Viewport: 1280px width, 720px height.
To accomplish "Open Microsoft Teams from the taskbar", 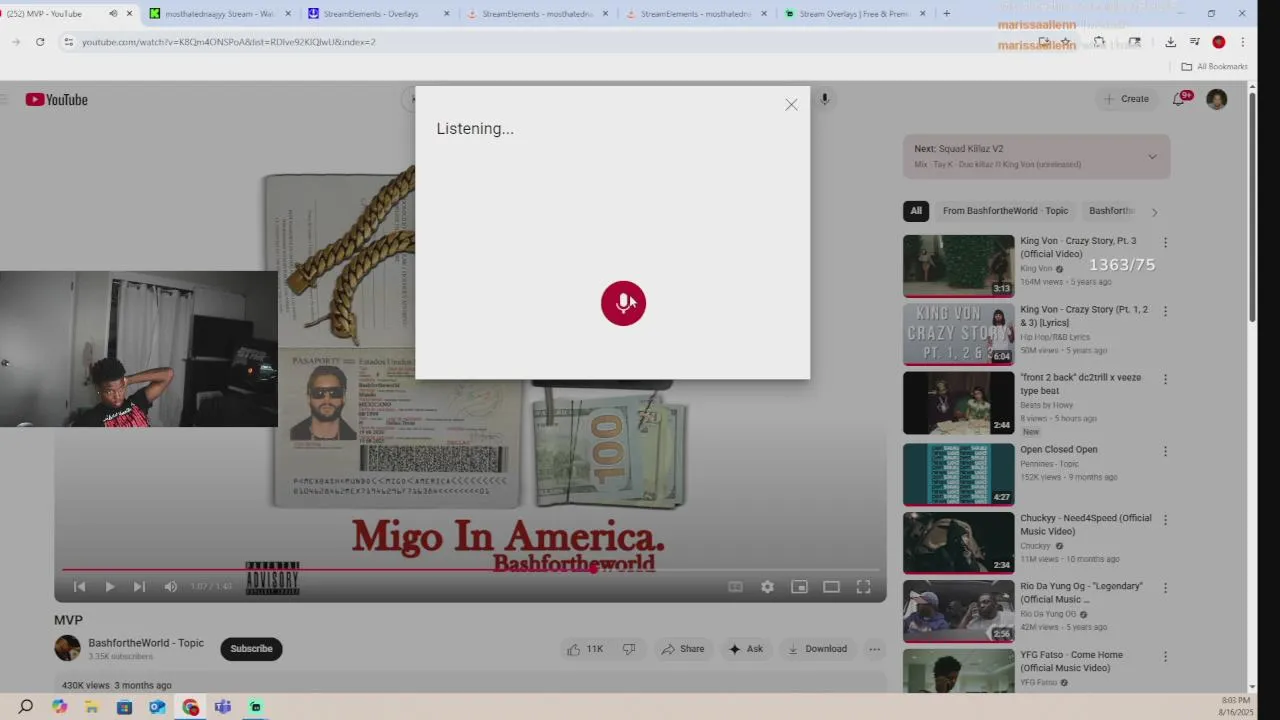I will (223, 707).
